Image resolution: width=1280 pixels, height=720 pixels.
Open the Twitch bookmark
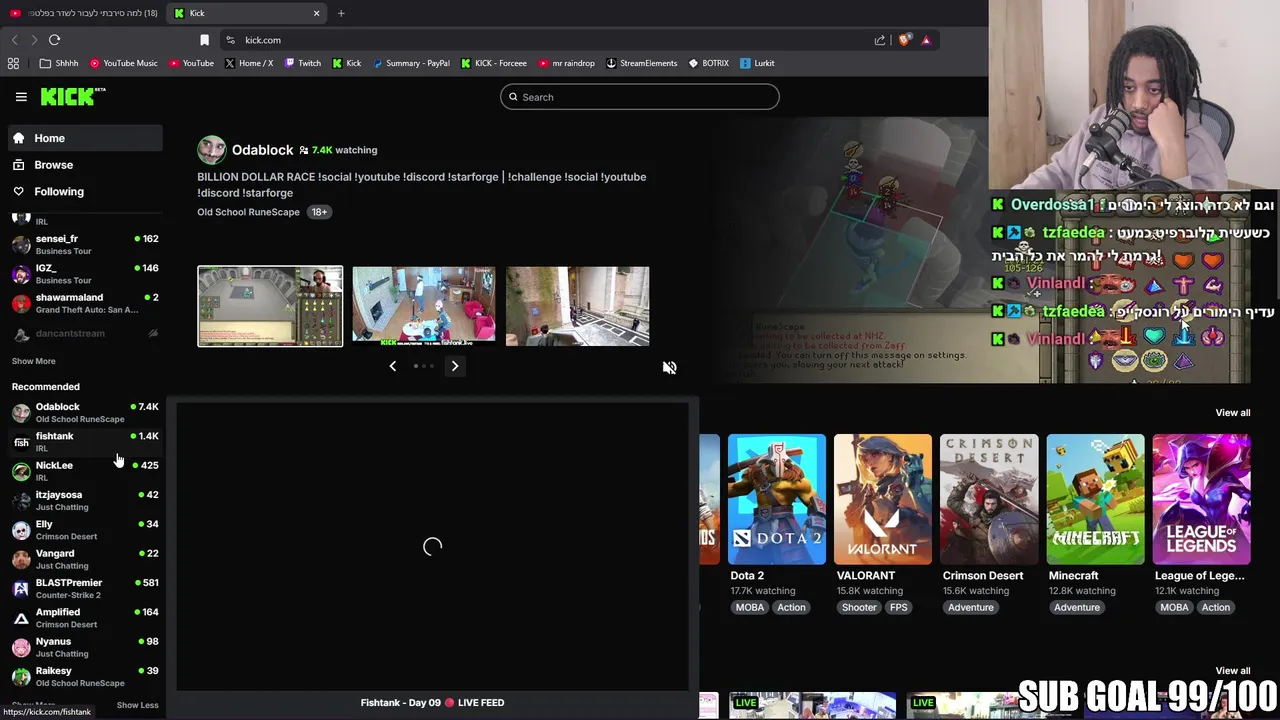[x=303, y=63]
